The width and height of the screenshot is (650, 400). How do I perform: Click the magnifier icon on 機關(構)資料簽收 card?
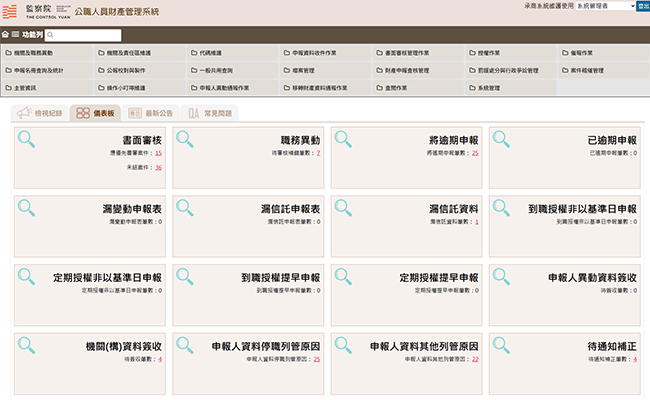click(x=27, y=345)
